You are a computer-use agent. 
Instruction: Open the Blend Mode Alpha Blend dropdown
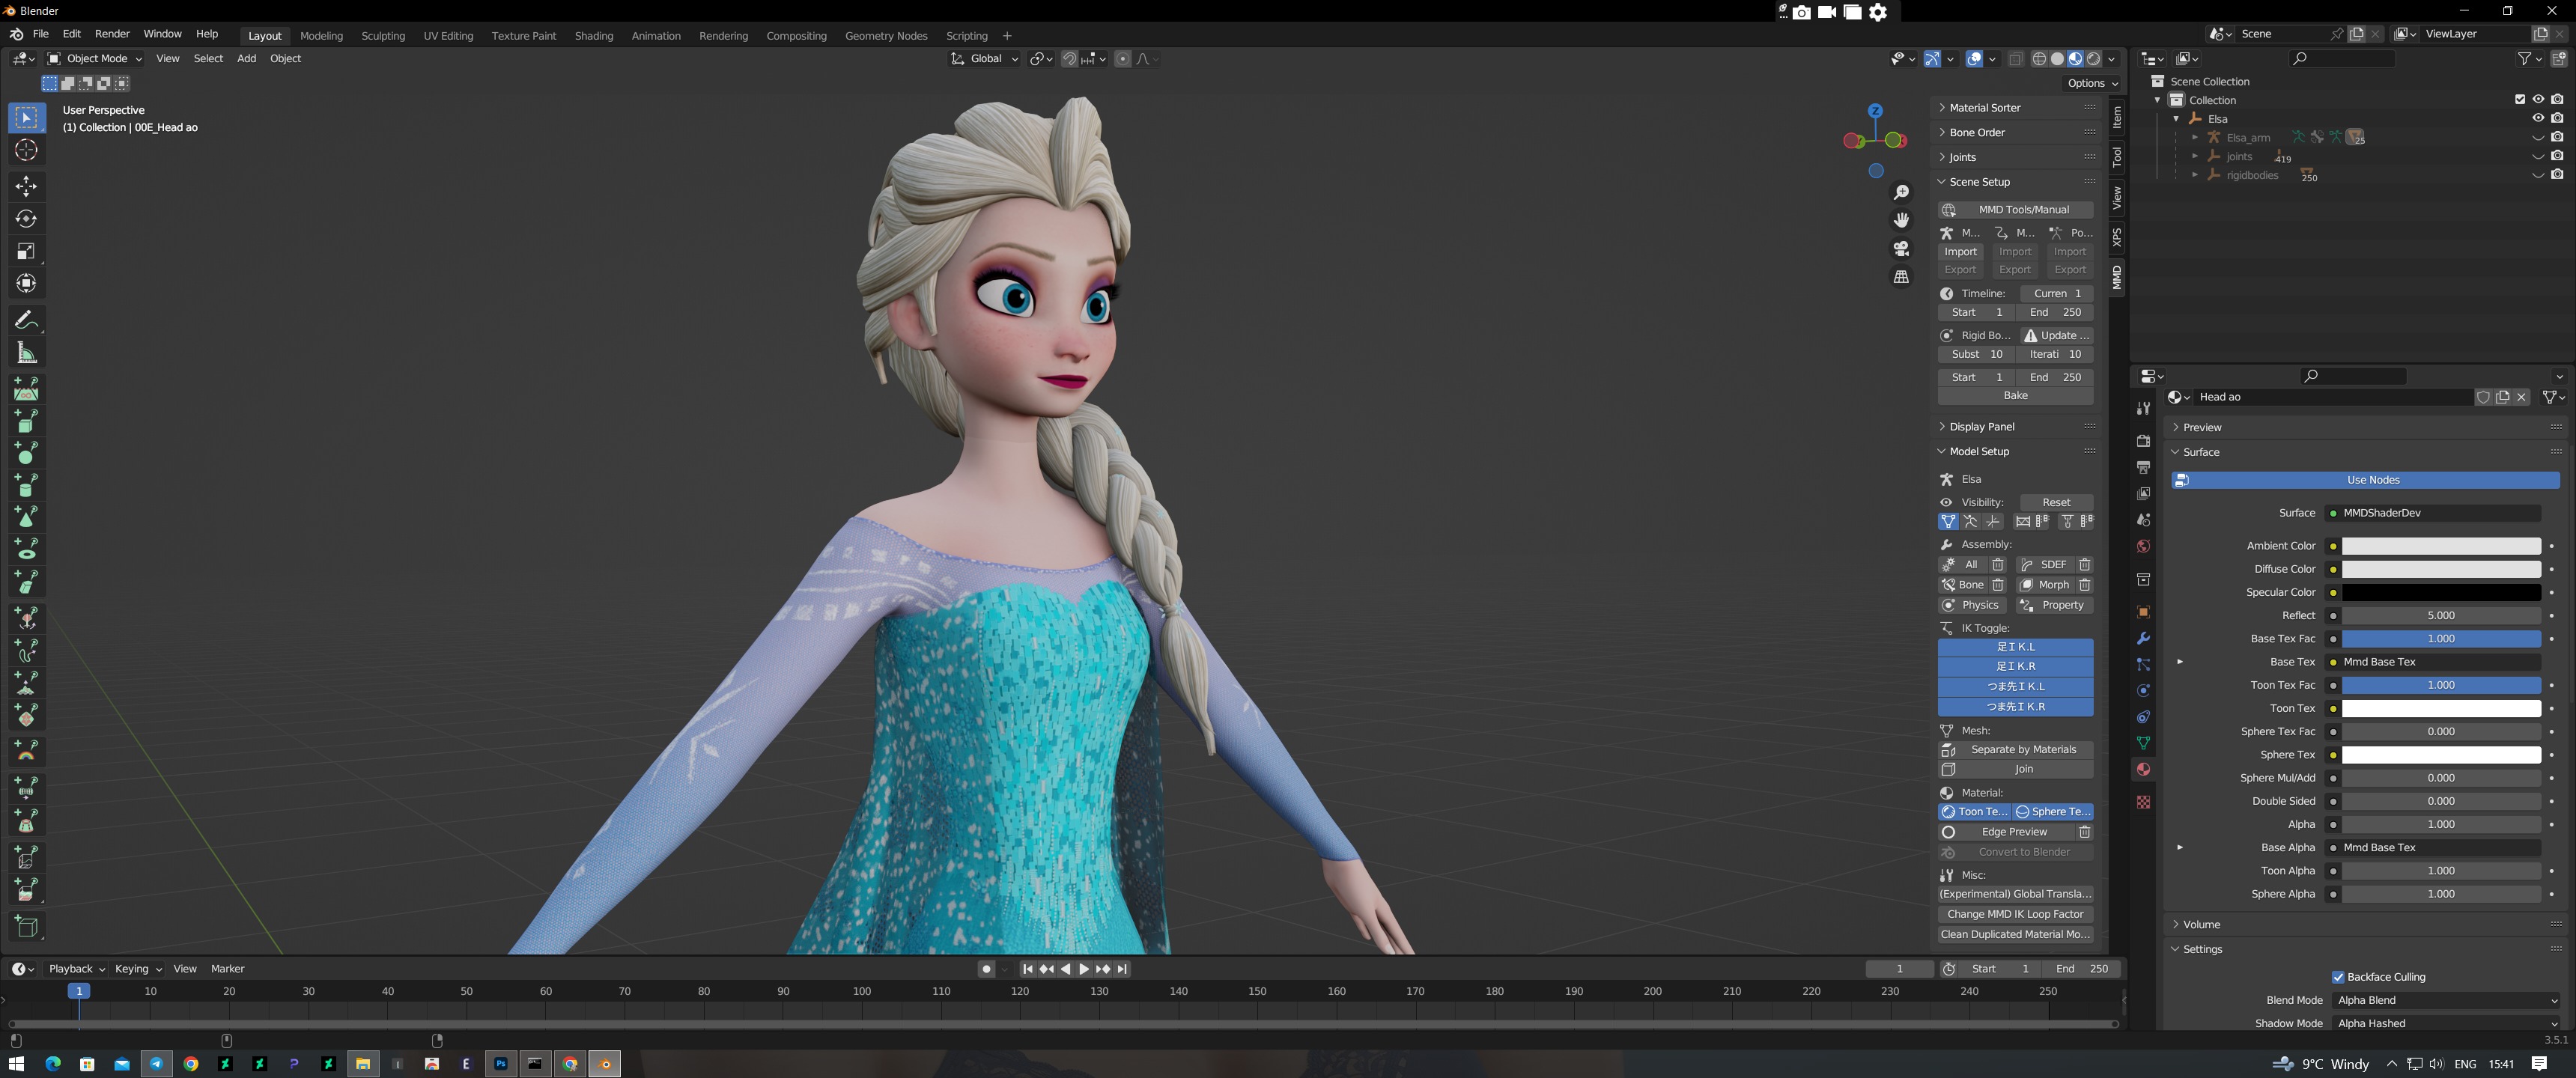(2446, 1000)
